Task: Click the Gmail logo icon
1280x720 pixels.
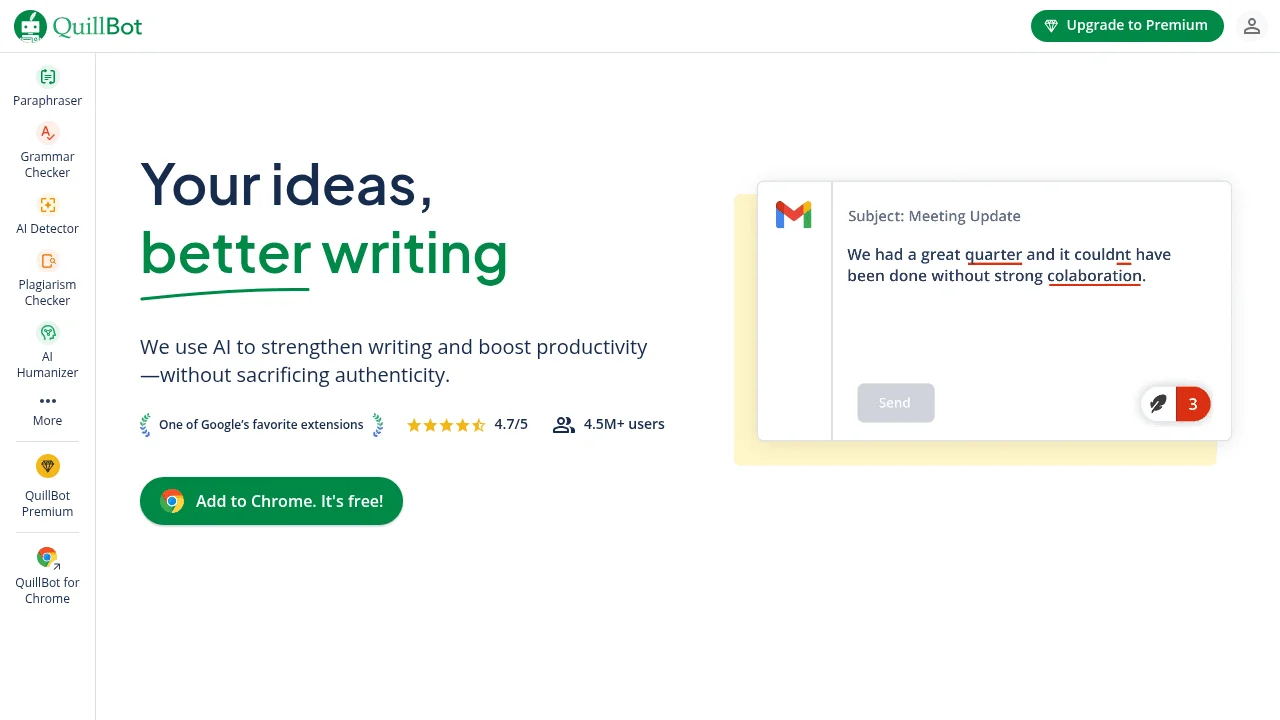Action: [793, 215]
